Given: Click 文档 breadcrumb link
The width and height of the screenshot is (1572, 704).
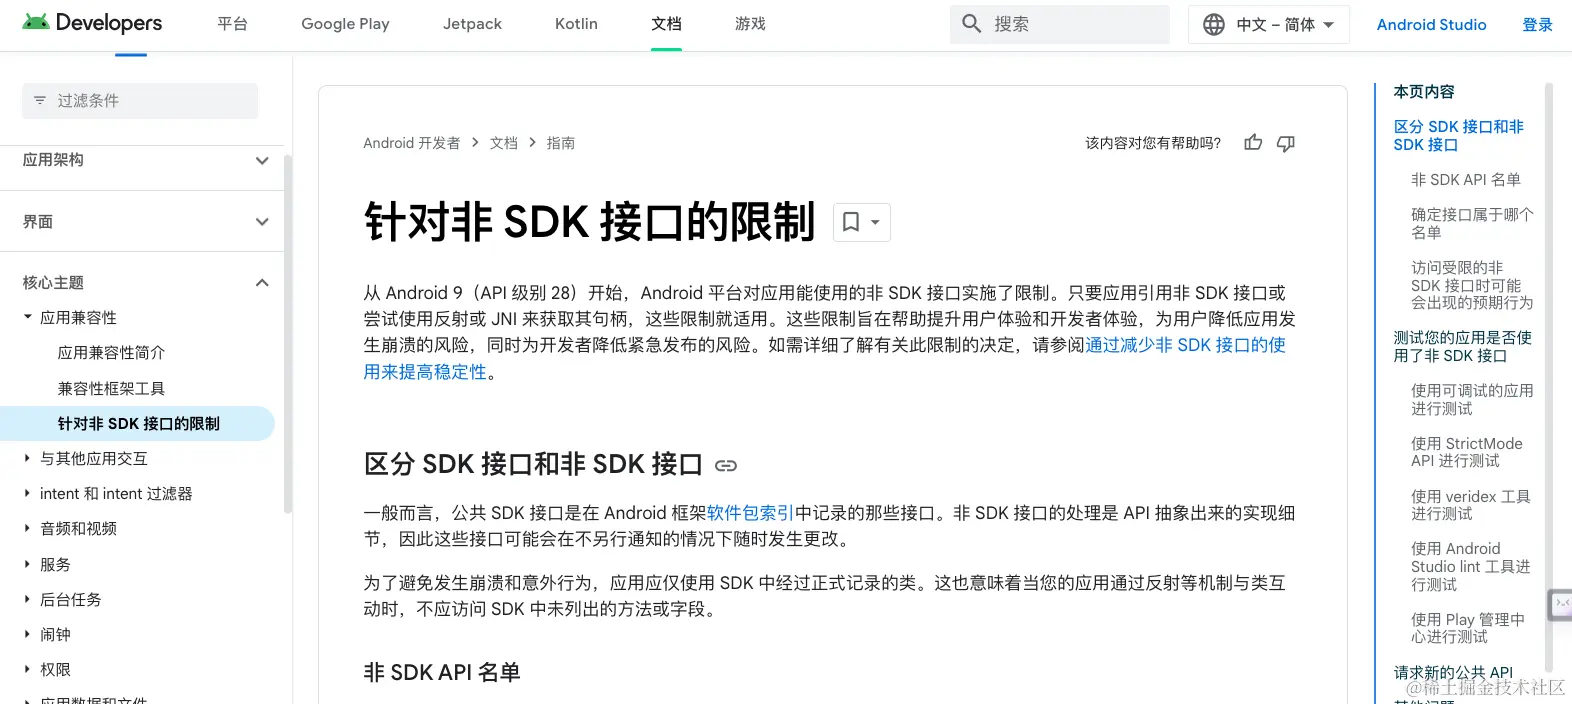Looking at the screenshot, I should click(x=504, y=143).
